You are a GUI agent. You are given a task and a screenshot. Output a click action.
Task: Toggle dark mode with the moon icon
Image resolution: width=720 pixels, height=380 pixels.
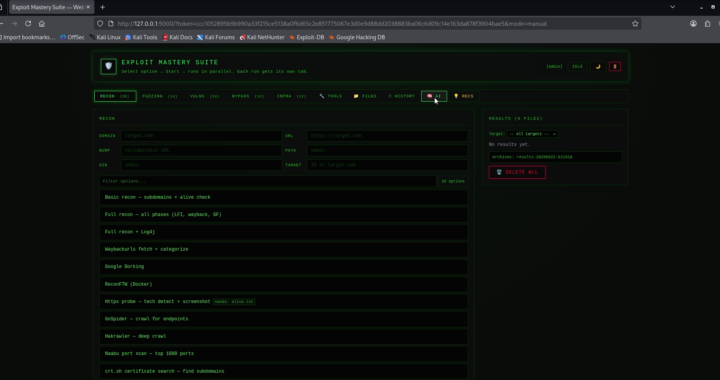coord(598,67)
